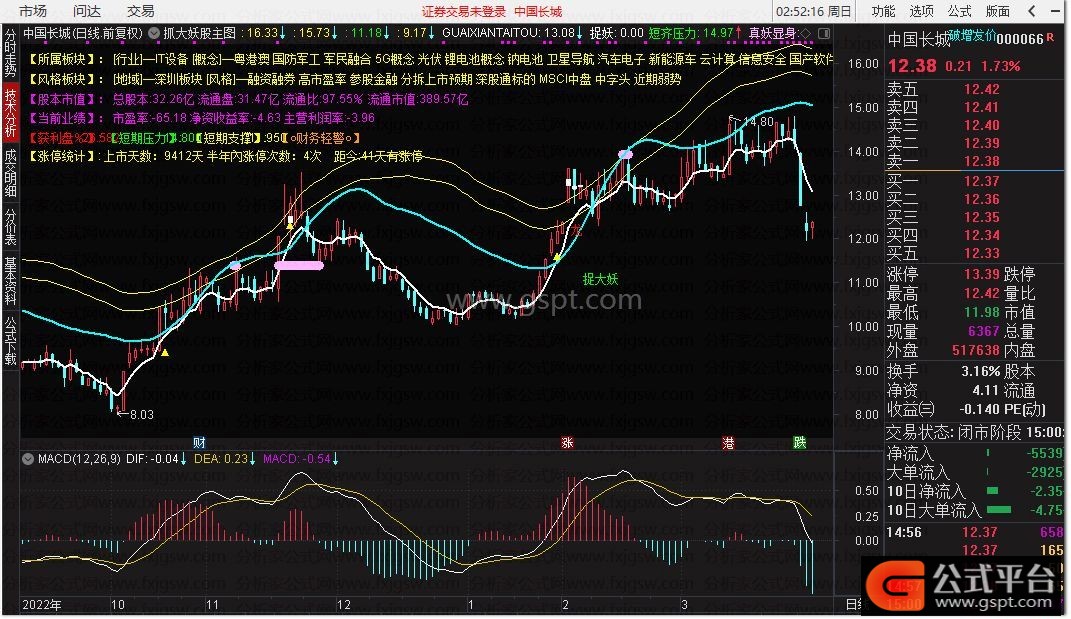The image size is (1071, 619).
Task: Click the 净流入 value -5539
Action: 1044,453
